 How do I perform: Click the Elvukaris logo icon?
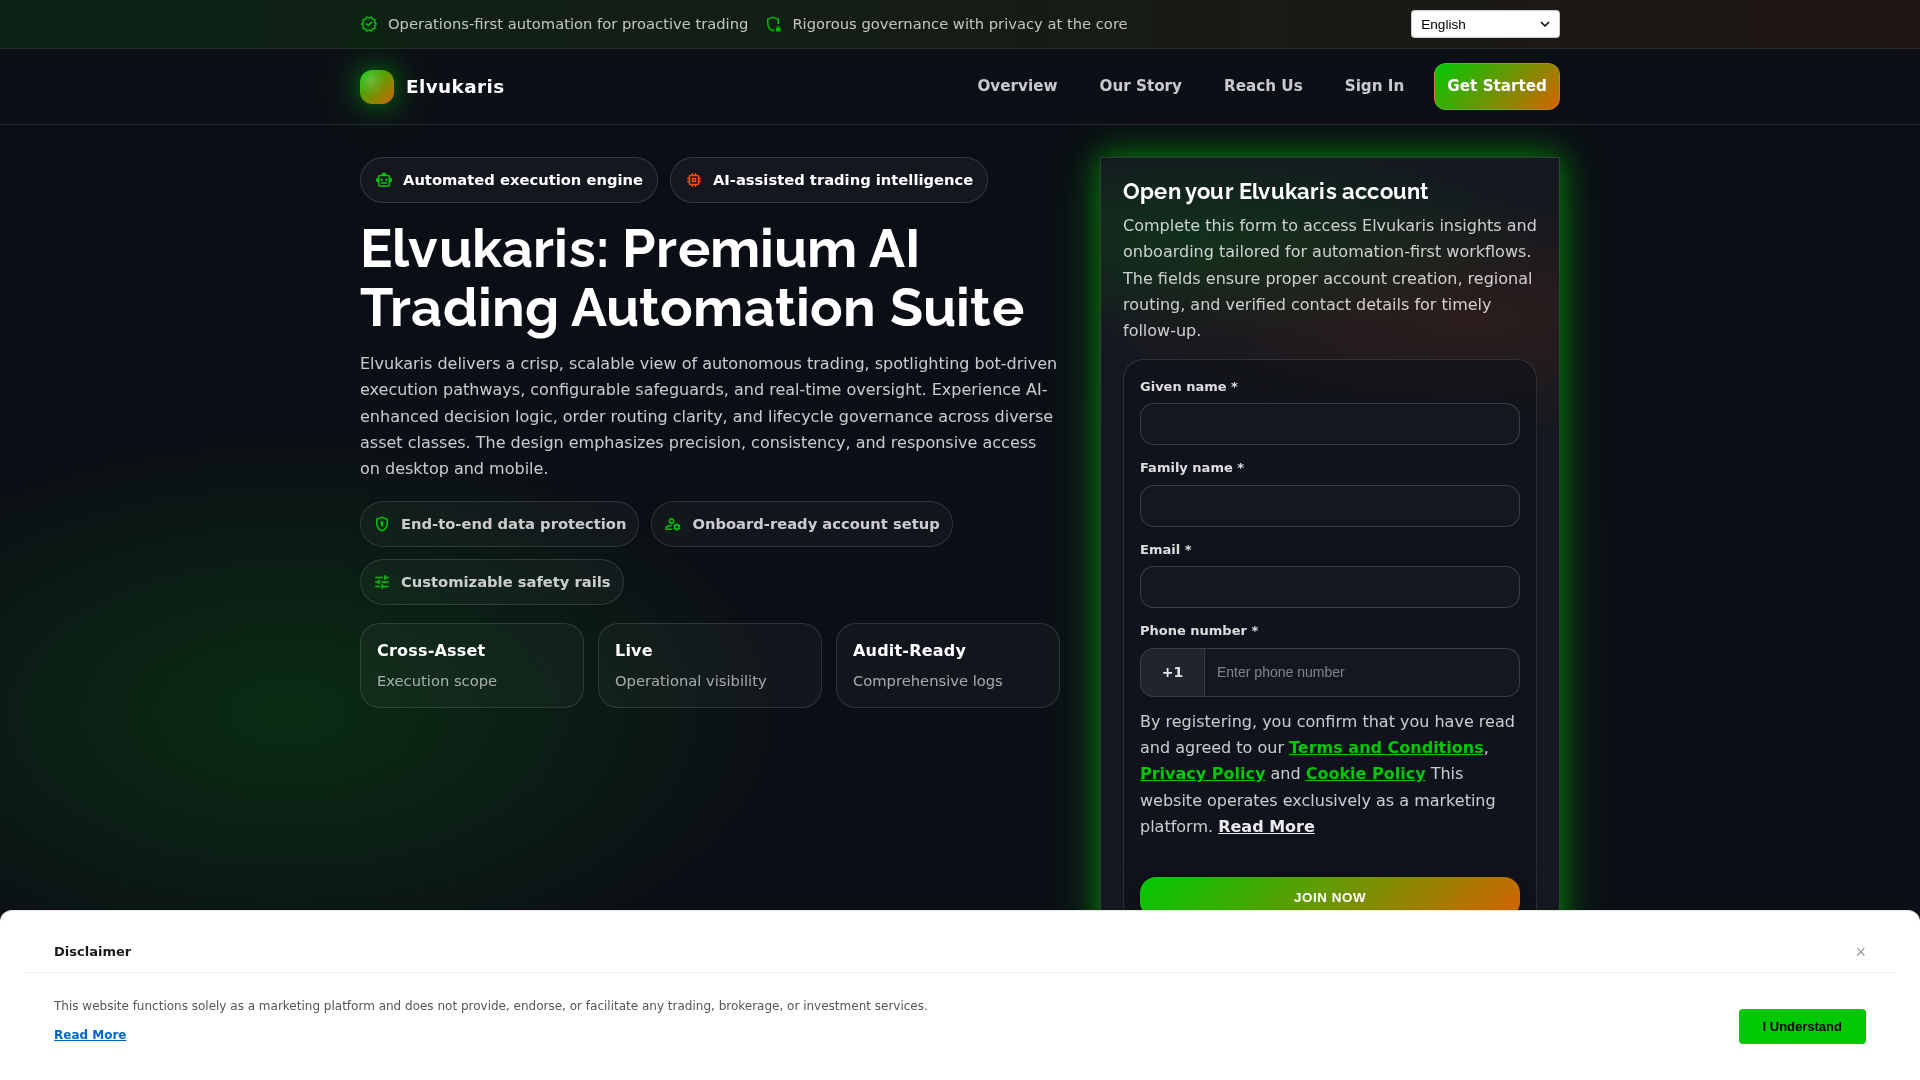coord(377,87)
